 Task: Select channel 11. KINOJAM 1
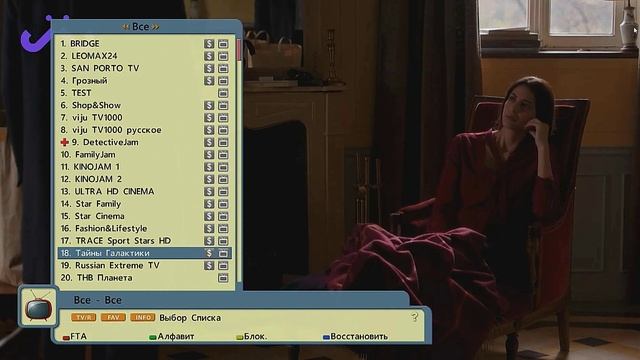click(144, 167)
